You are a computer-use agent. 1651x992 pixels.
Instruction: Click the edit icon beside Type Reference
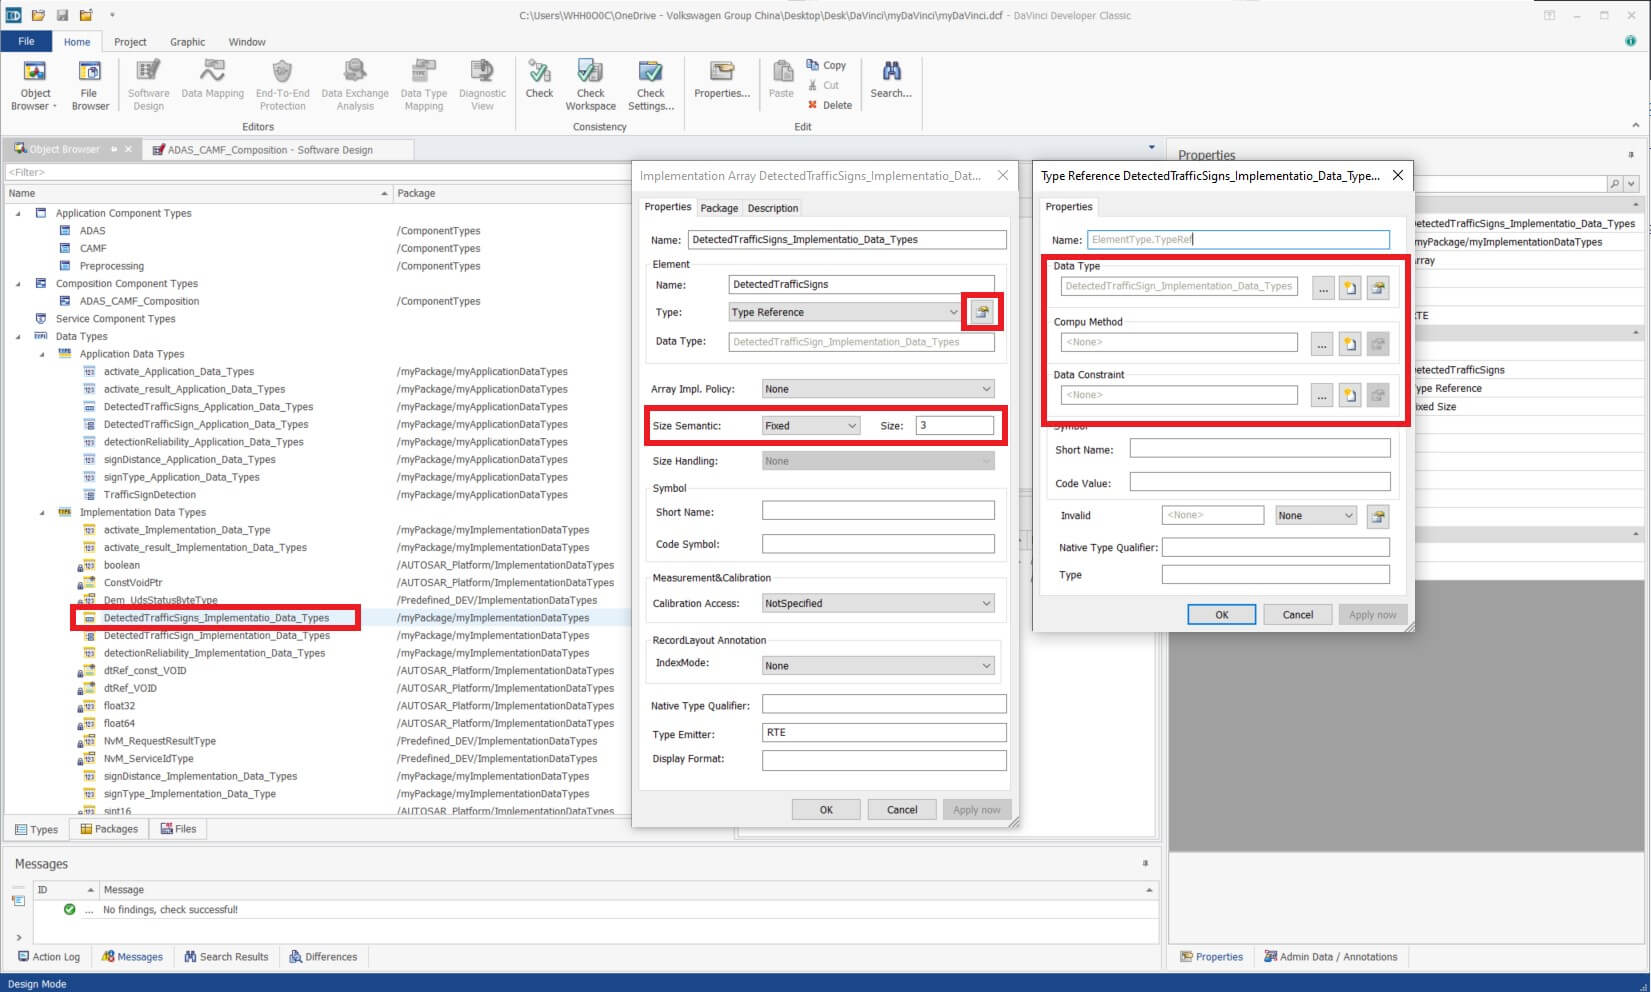(x=982, y=312)
